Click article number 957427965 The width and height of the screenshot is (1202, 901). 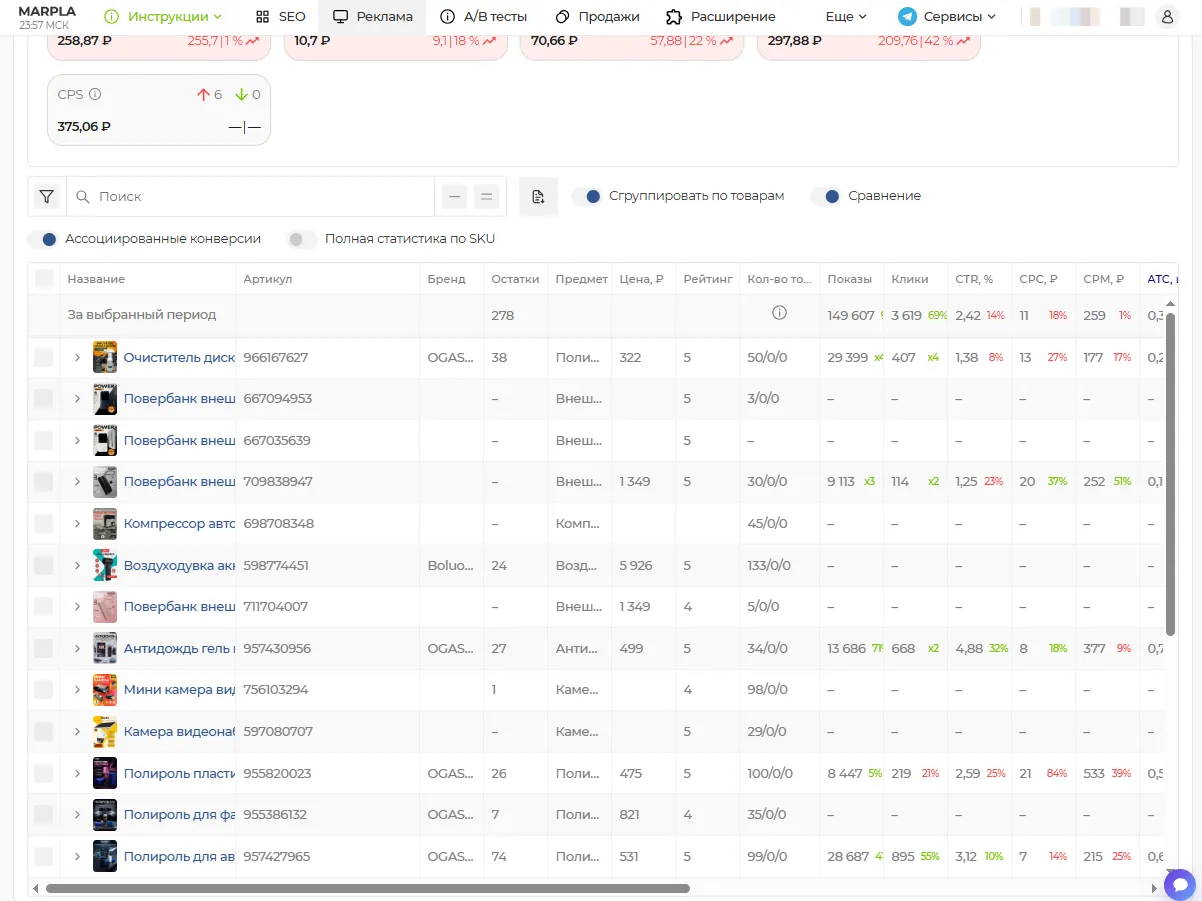pos(277,856)
